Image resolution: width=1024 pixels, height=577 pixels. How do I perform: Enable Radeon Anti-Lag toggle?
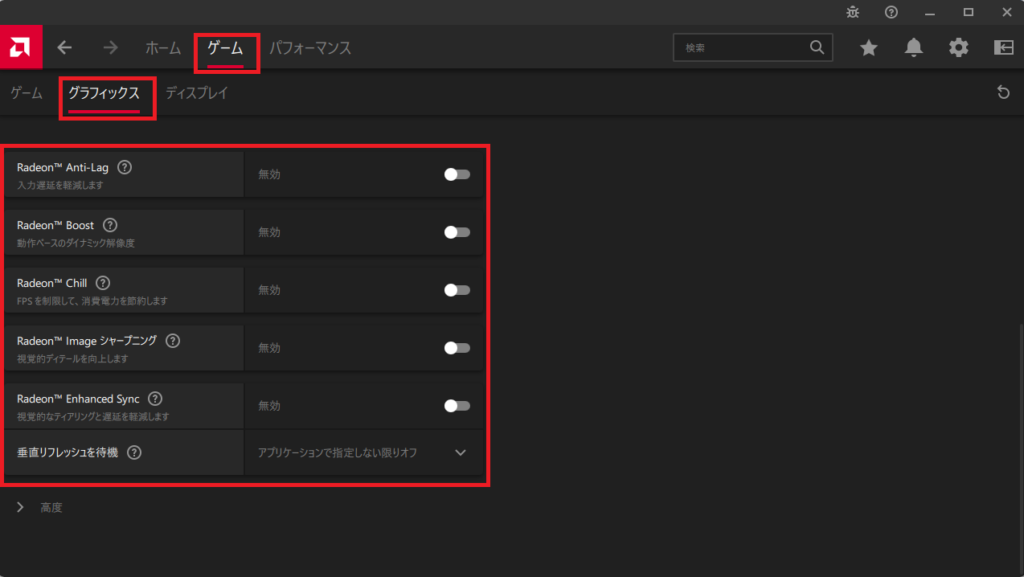point(456,174)
